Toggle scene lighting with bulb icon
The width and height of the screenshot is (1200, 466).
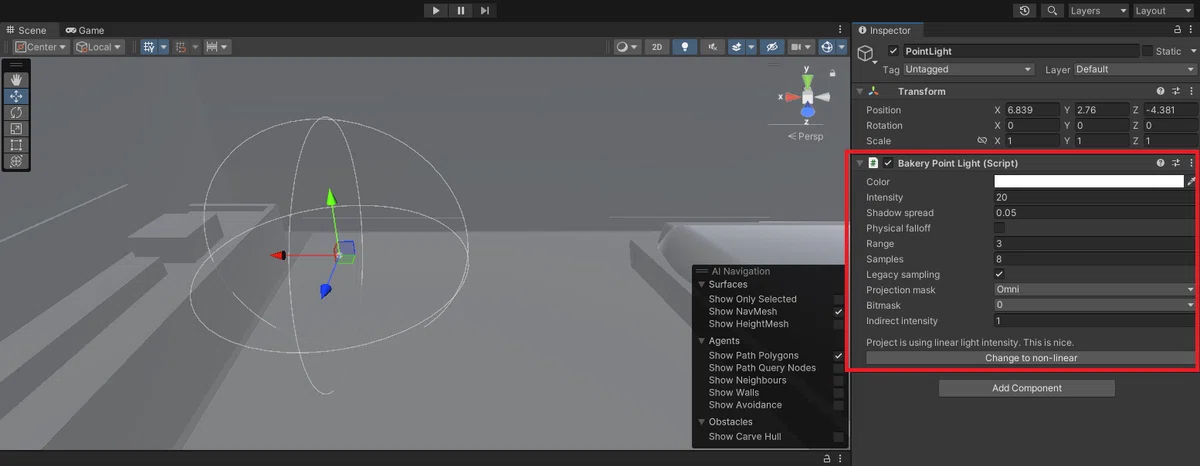[x=685, y=47]
